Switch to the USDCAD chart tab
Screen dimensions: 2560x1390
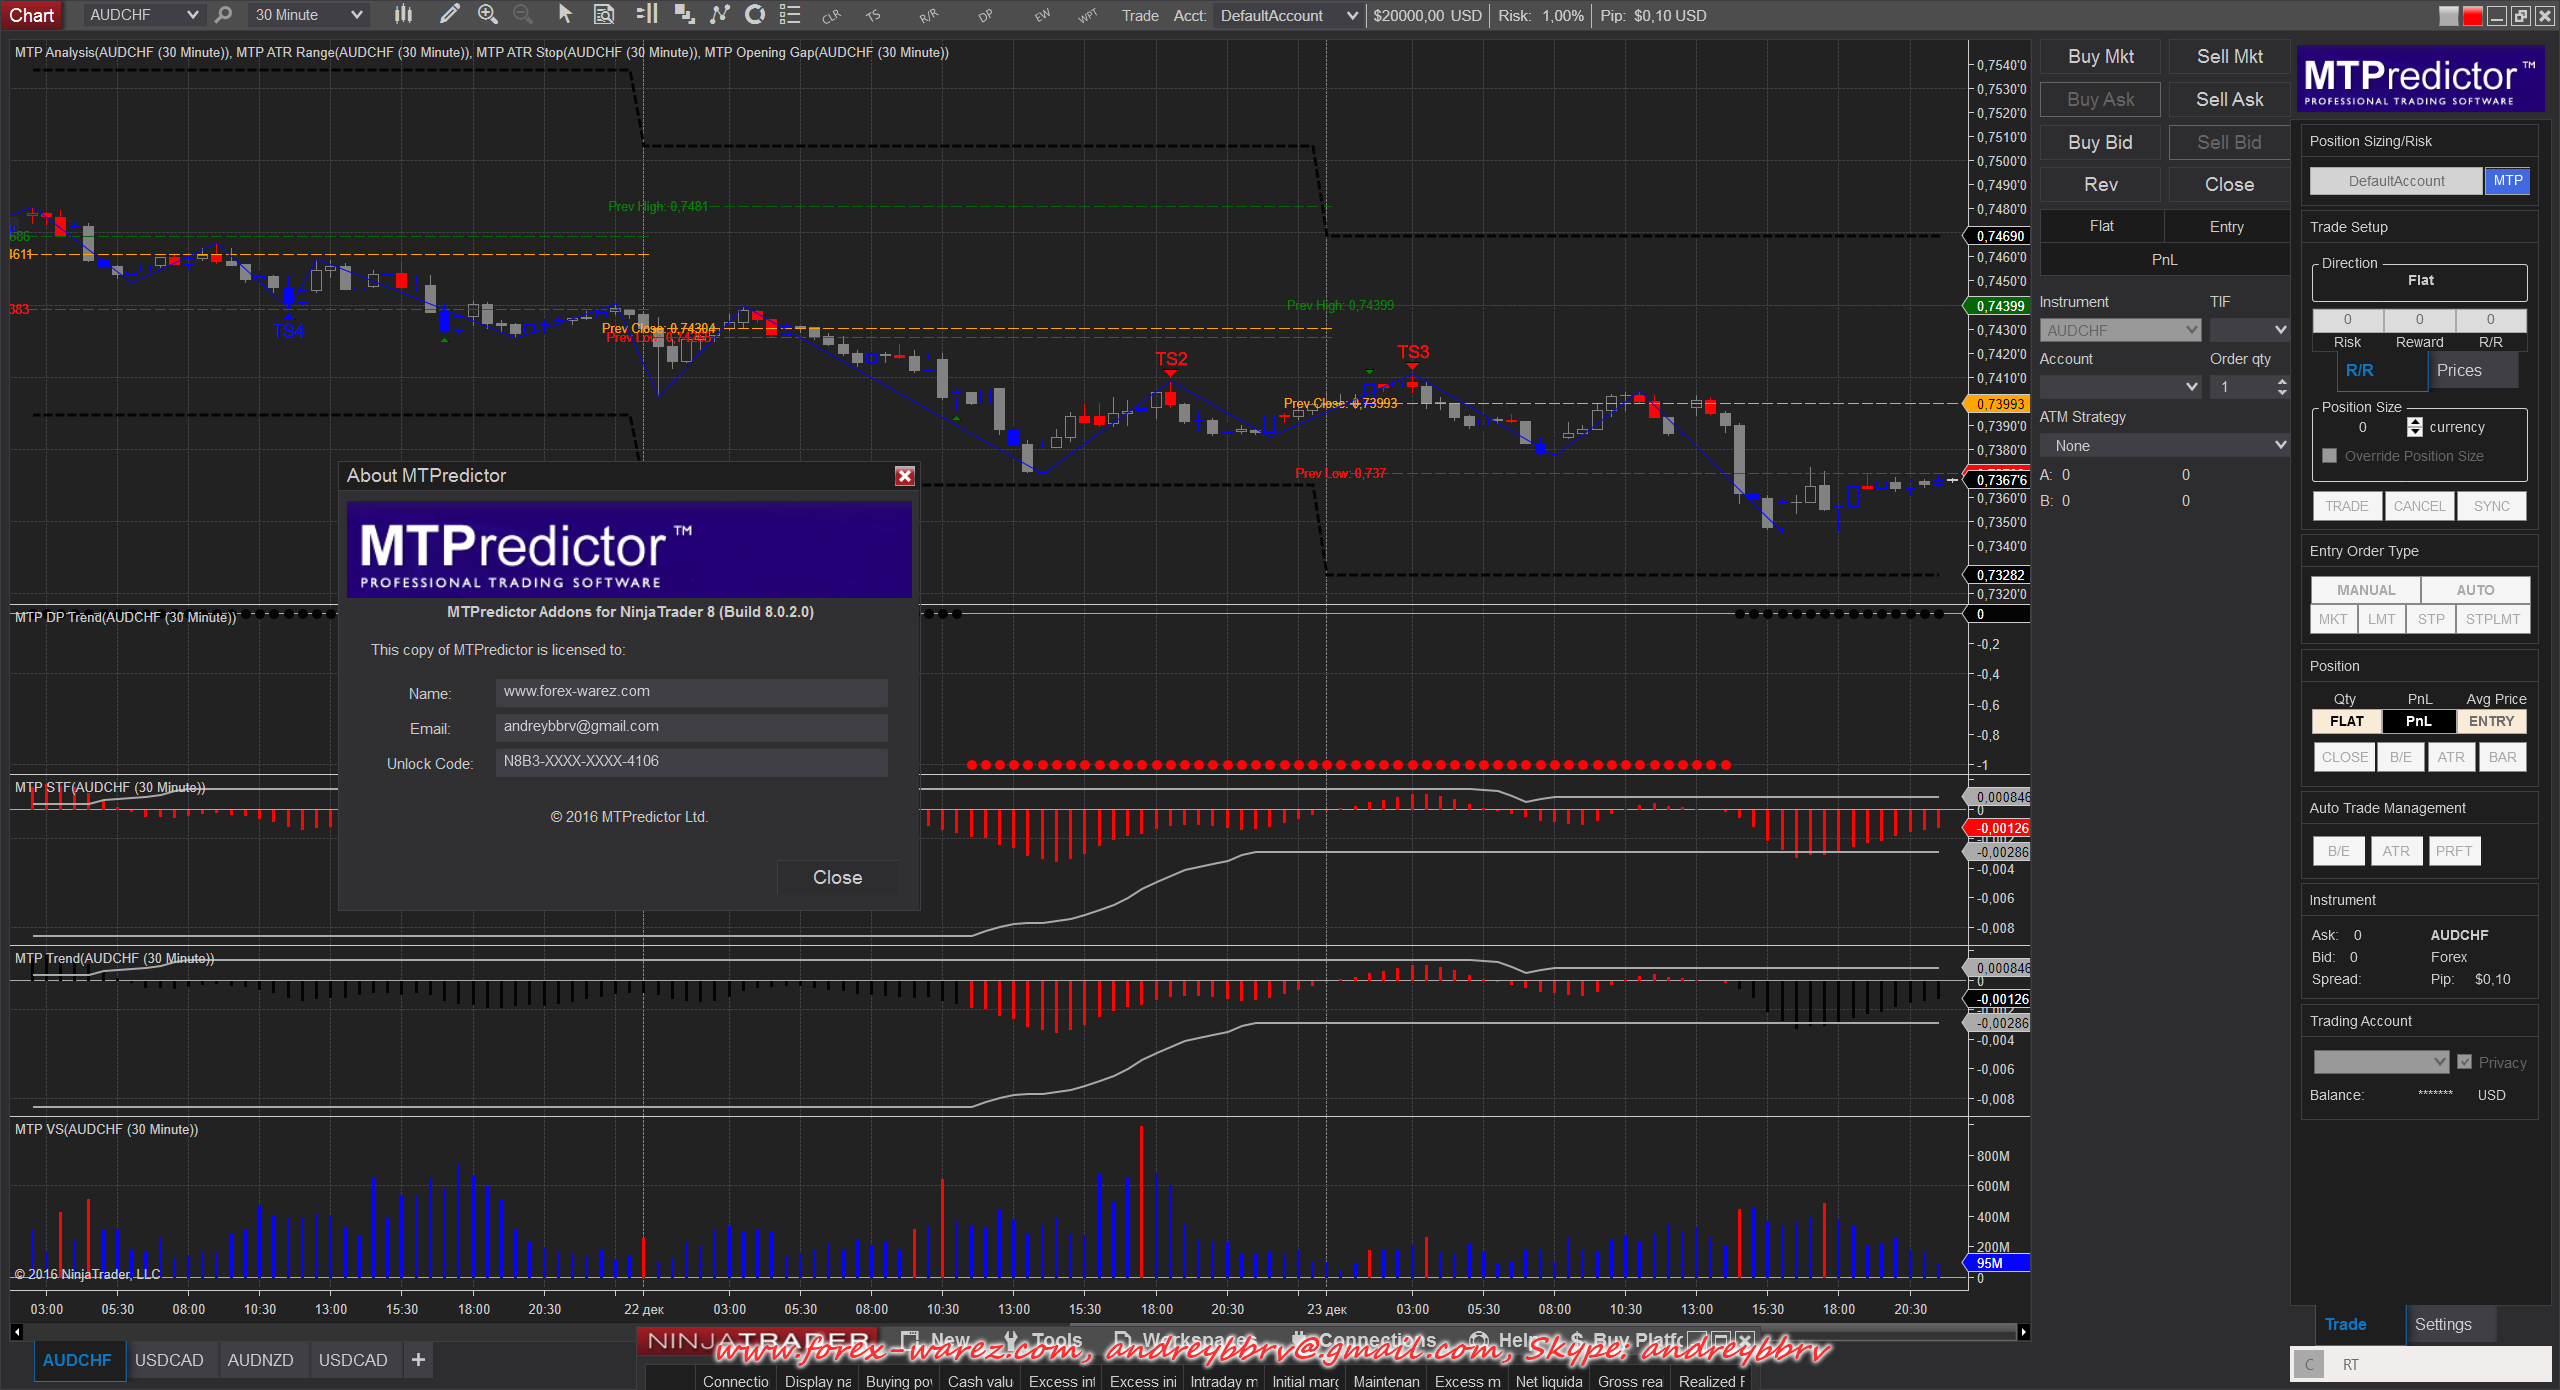[x=169, y=1360]
